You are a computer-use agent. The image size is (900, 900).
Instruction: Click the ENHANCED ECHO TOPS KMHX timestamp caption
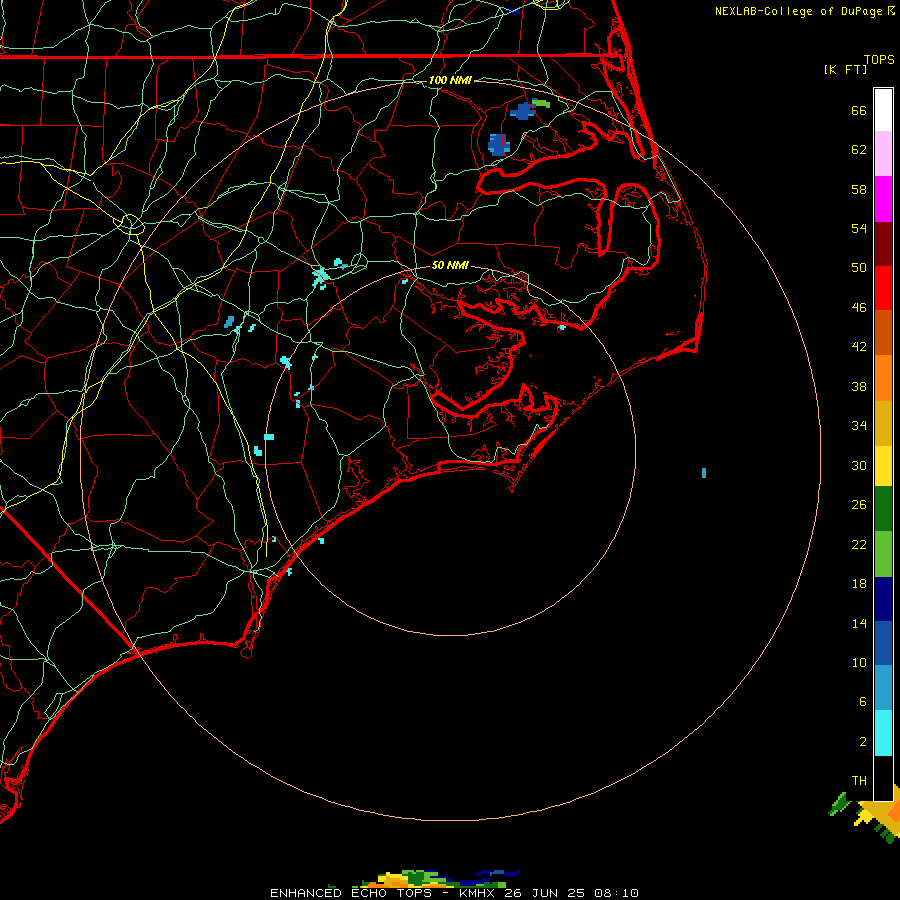click(454, 893)
